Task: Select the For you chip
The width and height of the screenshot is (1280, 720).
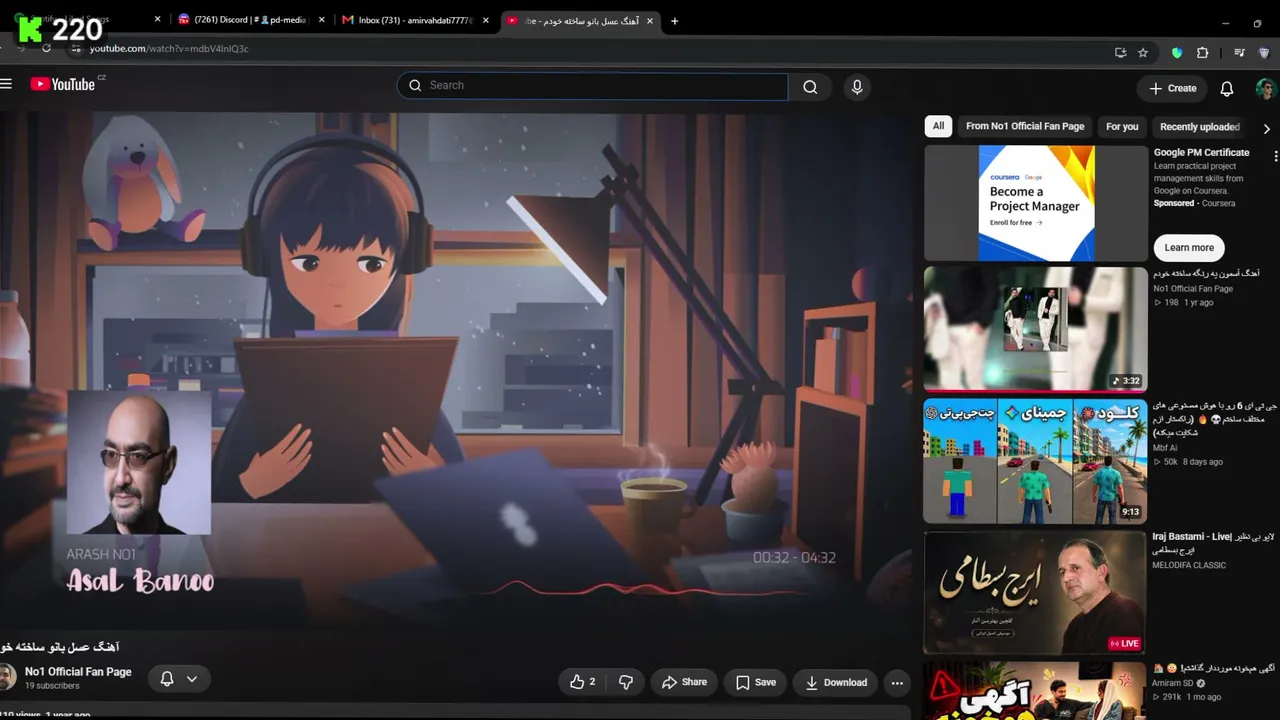Action: point(1122,126)
